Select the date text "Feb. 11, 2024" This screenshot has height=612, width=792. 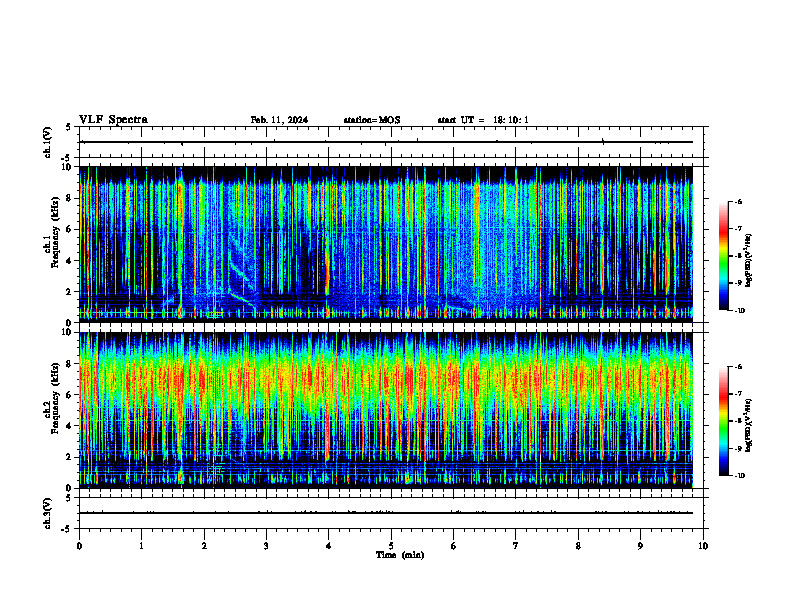coord(279,120)
